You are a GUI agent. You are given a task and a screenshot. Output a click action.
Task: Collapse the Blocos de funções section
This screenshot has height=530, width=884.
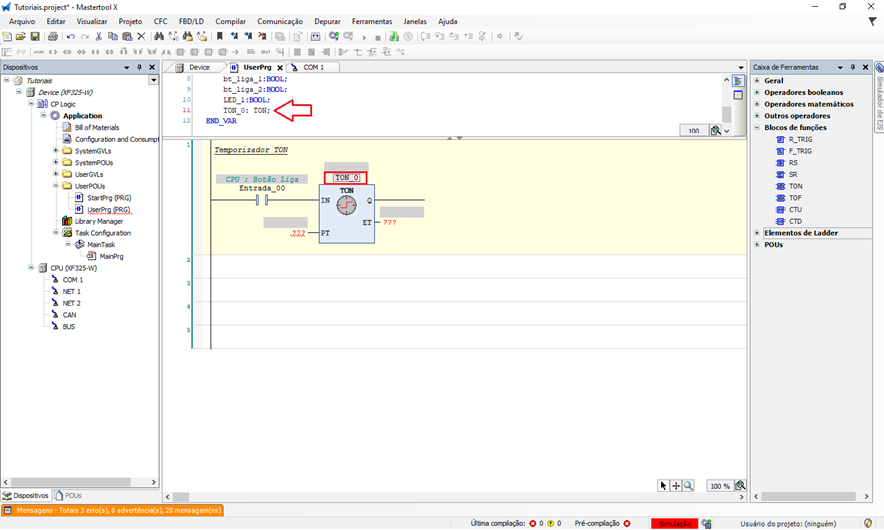tap(757, 128)
